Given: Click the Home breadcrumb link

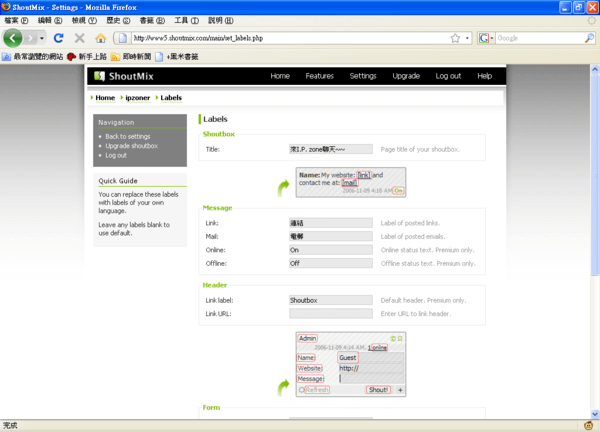Looking at the screenshot, I should (x=105, y=98).
